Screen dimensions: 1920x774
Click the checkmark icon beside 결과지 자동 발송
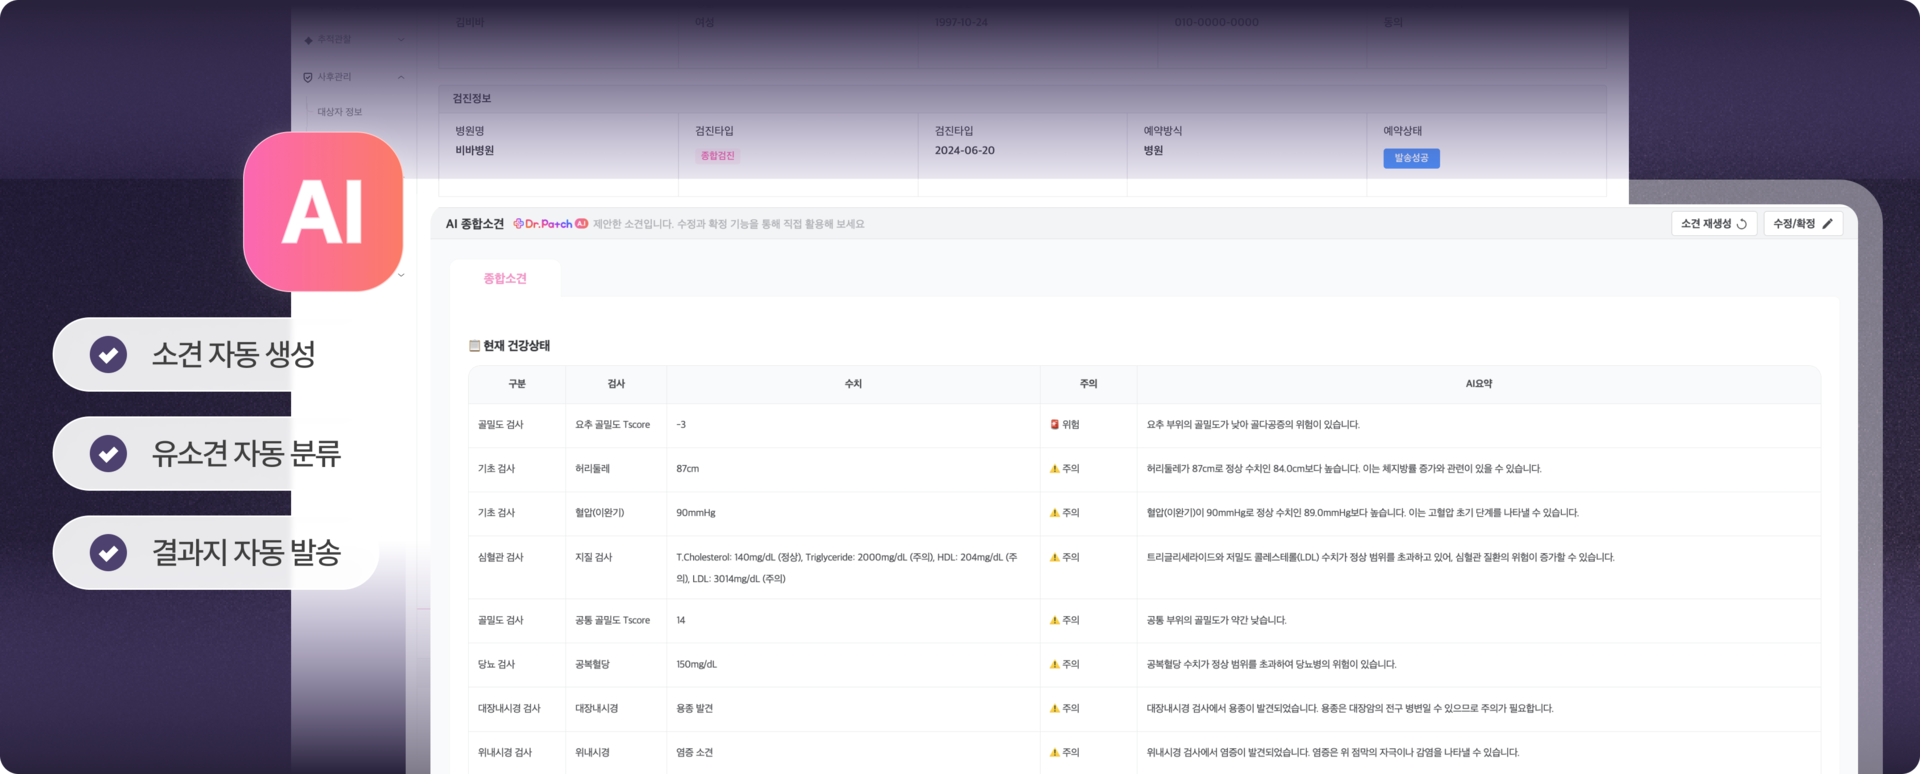(108, 552)
